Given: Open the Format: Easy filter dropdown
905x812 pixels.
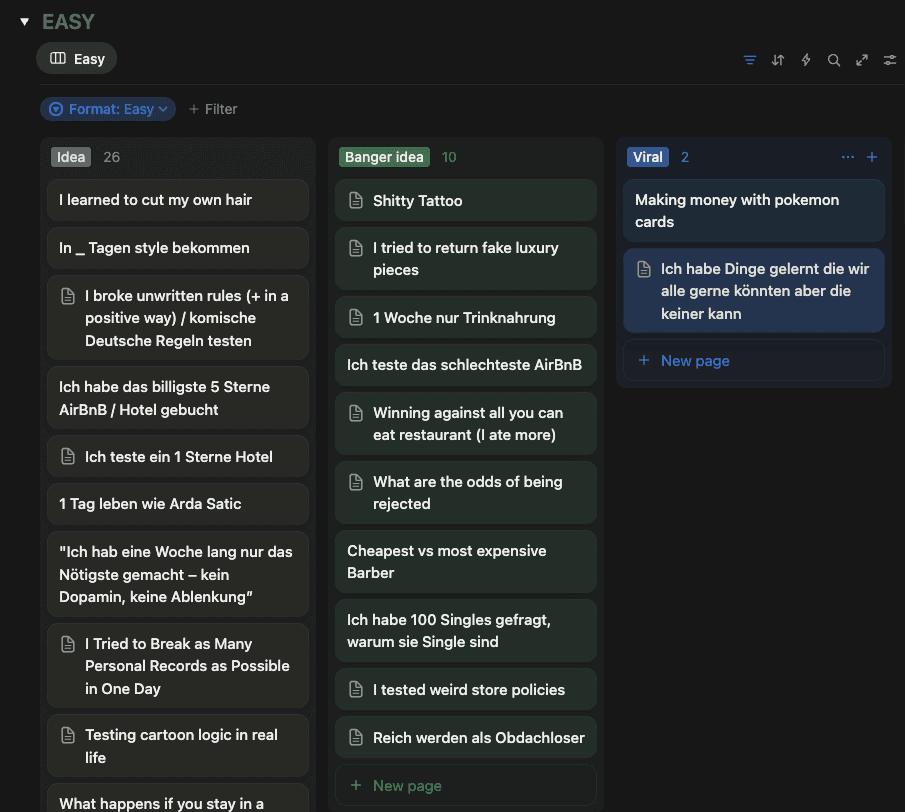Looking at the screenshot, I should pos(108,109).
